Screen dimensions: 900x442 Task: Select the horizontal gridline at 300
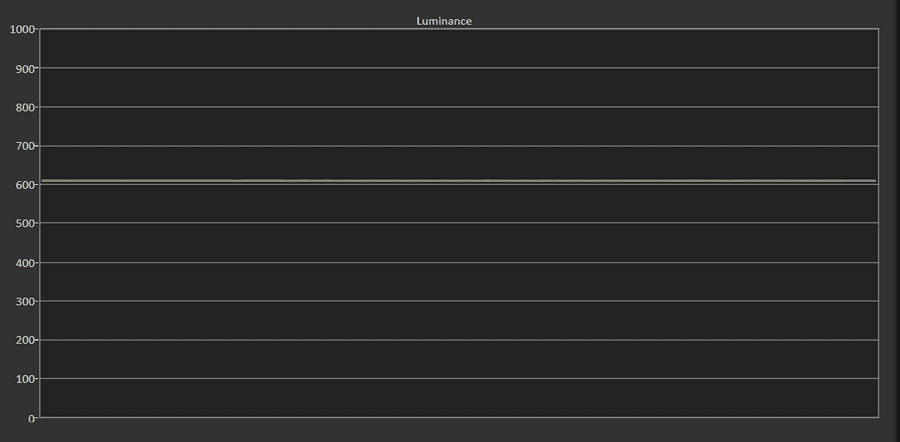(x=459, y=301)
